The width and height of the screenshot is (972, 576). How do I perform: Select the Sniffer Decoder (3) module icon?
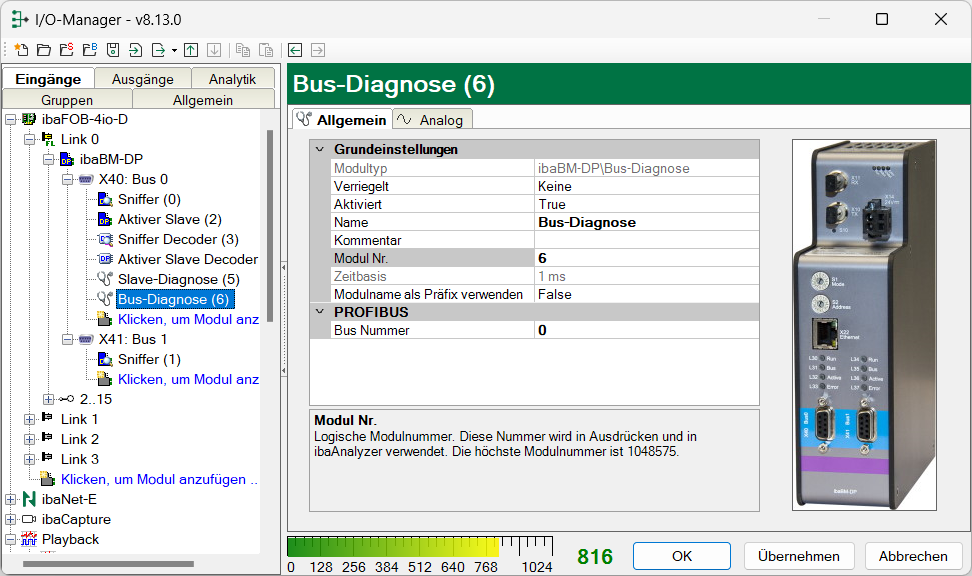pos(105,239)
